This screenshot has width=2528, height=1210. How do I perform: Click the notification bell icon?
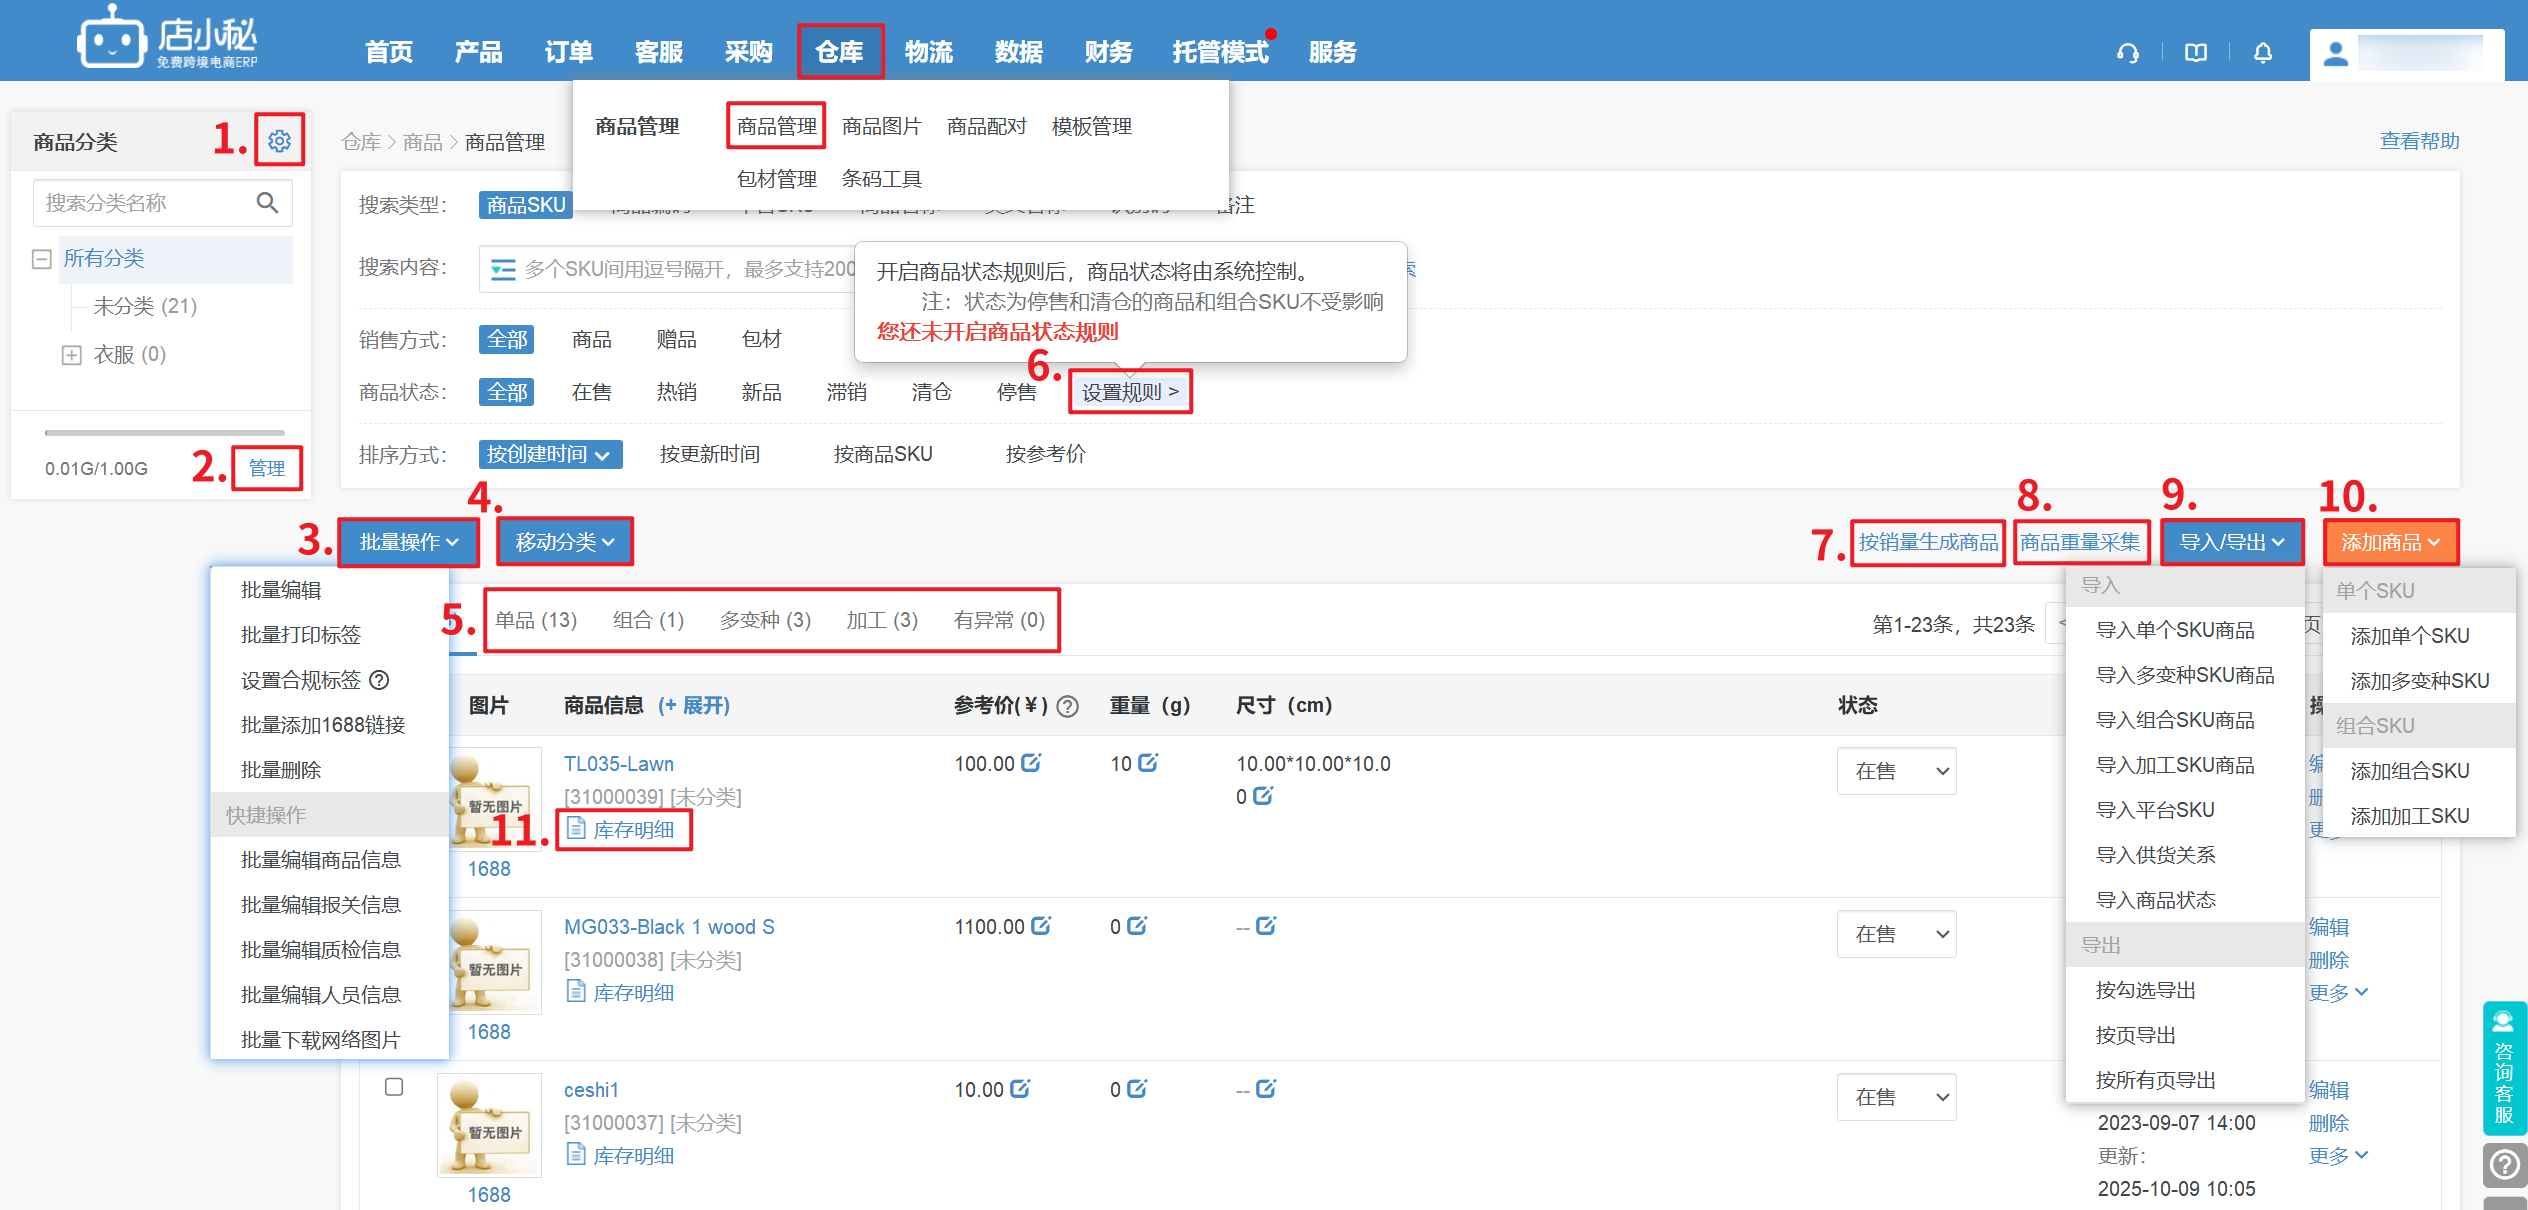pos(2263,53)
